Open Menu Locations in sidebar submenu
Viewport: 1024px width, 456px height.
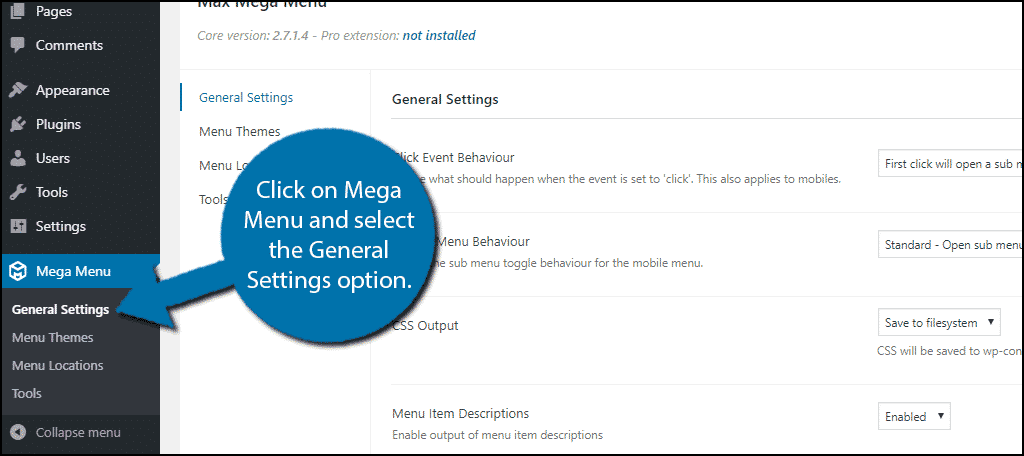[x=58, y=366]
